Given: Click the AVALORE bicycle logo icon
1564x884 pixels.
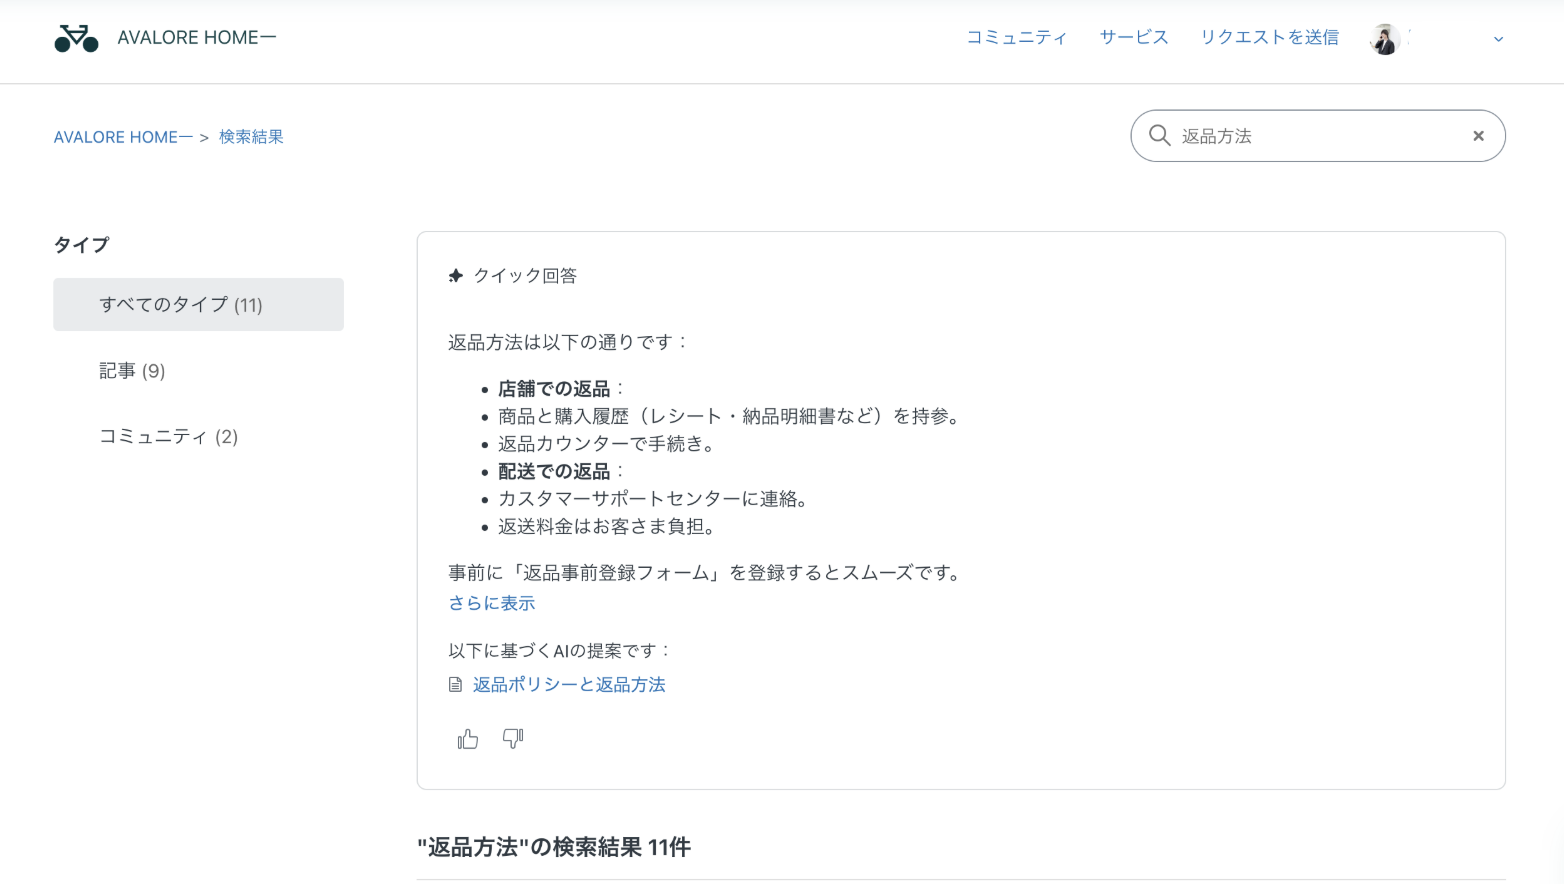Looking at the screenshot, I should [76, 38].
